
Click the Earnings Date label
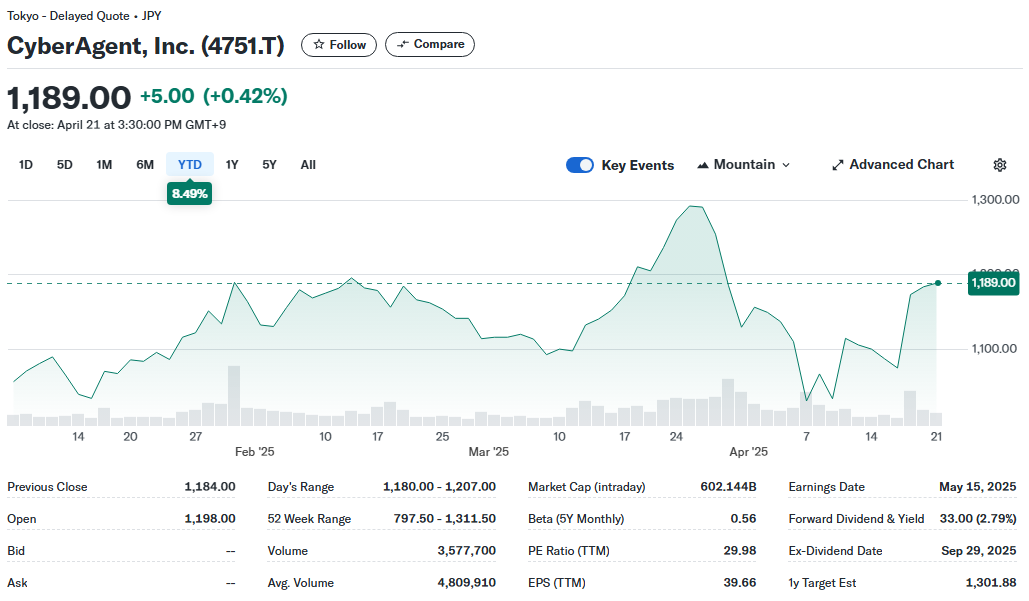point(826,487)
